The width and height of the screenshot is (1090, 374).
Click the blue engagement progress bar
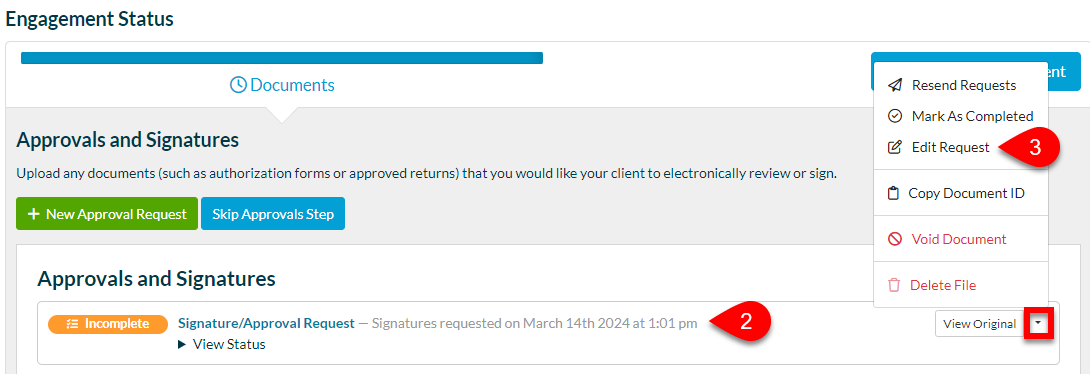(282, 58)
